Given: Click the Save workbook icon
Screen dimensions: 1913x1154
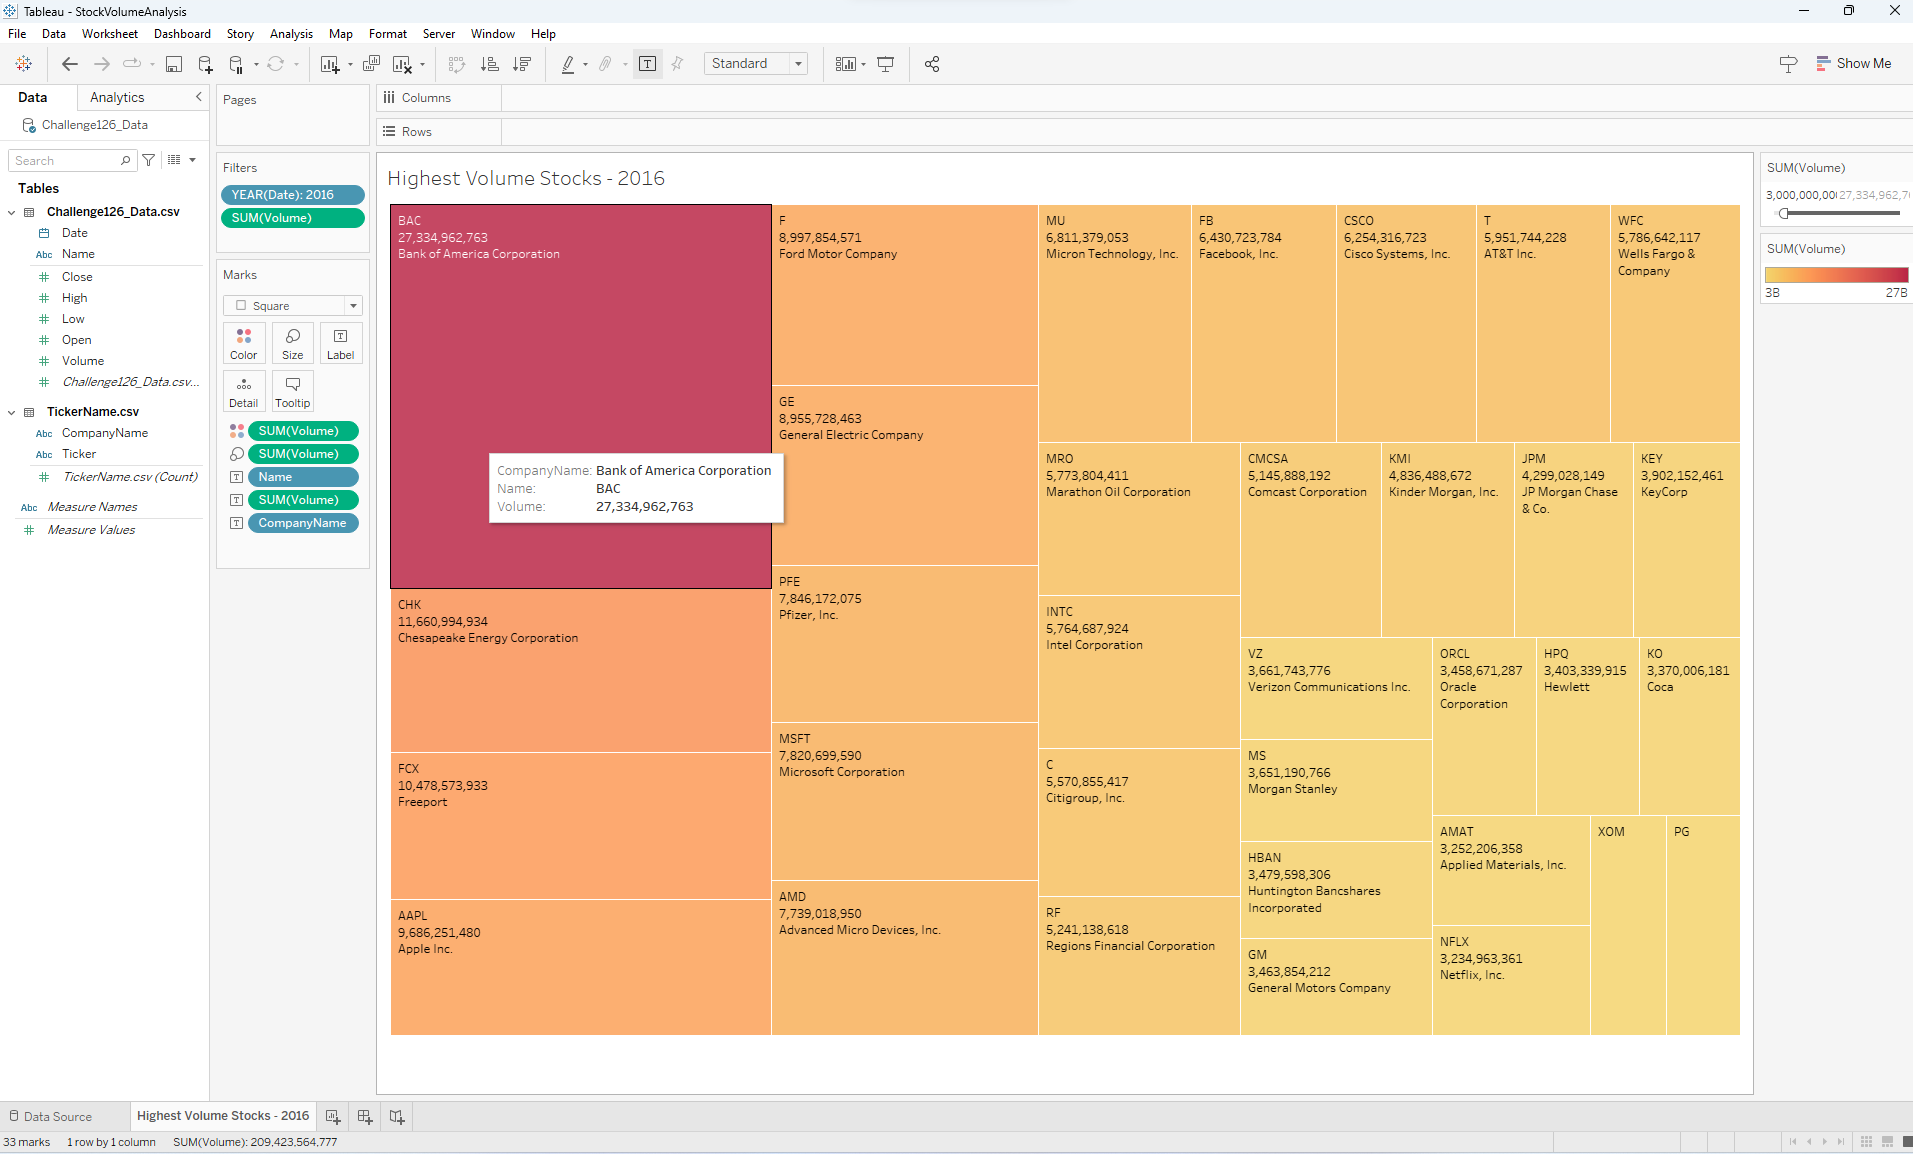Looking at the screenshot, I should pyautogui.click(x=174, y=64).
